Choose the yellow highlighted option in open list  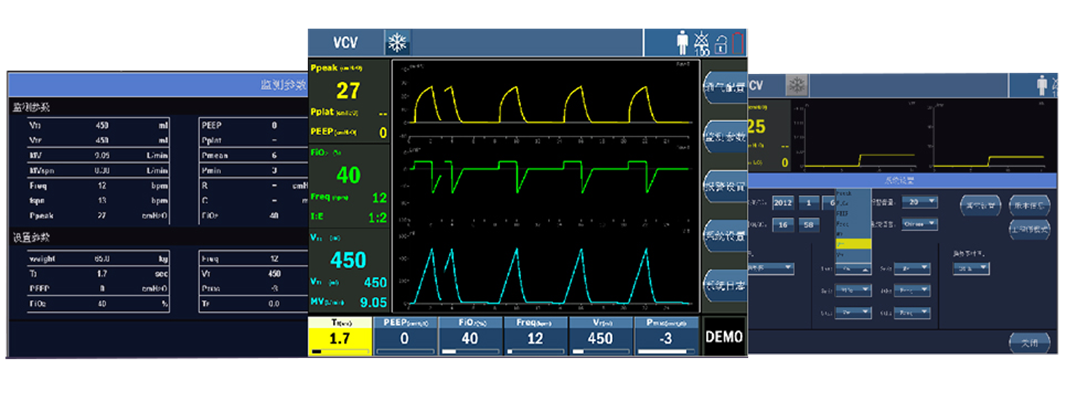(853, 243)
